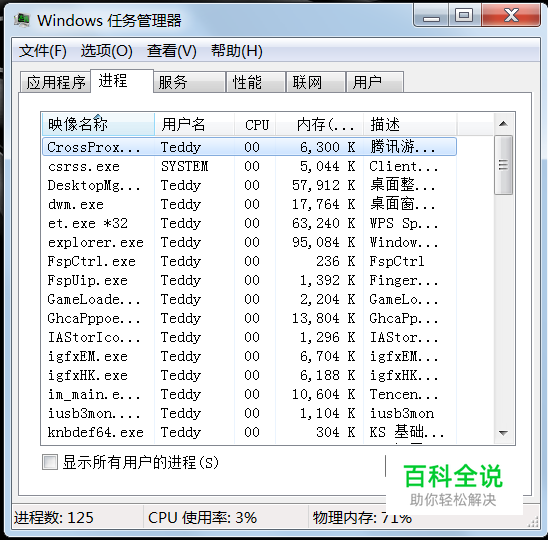
Task: Sort by 用户名 column header
Action: (194, 124)
